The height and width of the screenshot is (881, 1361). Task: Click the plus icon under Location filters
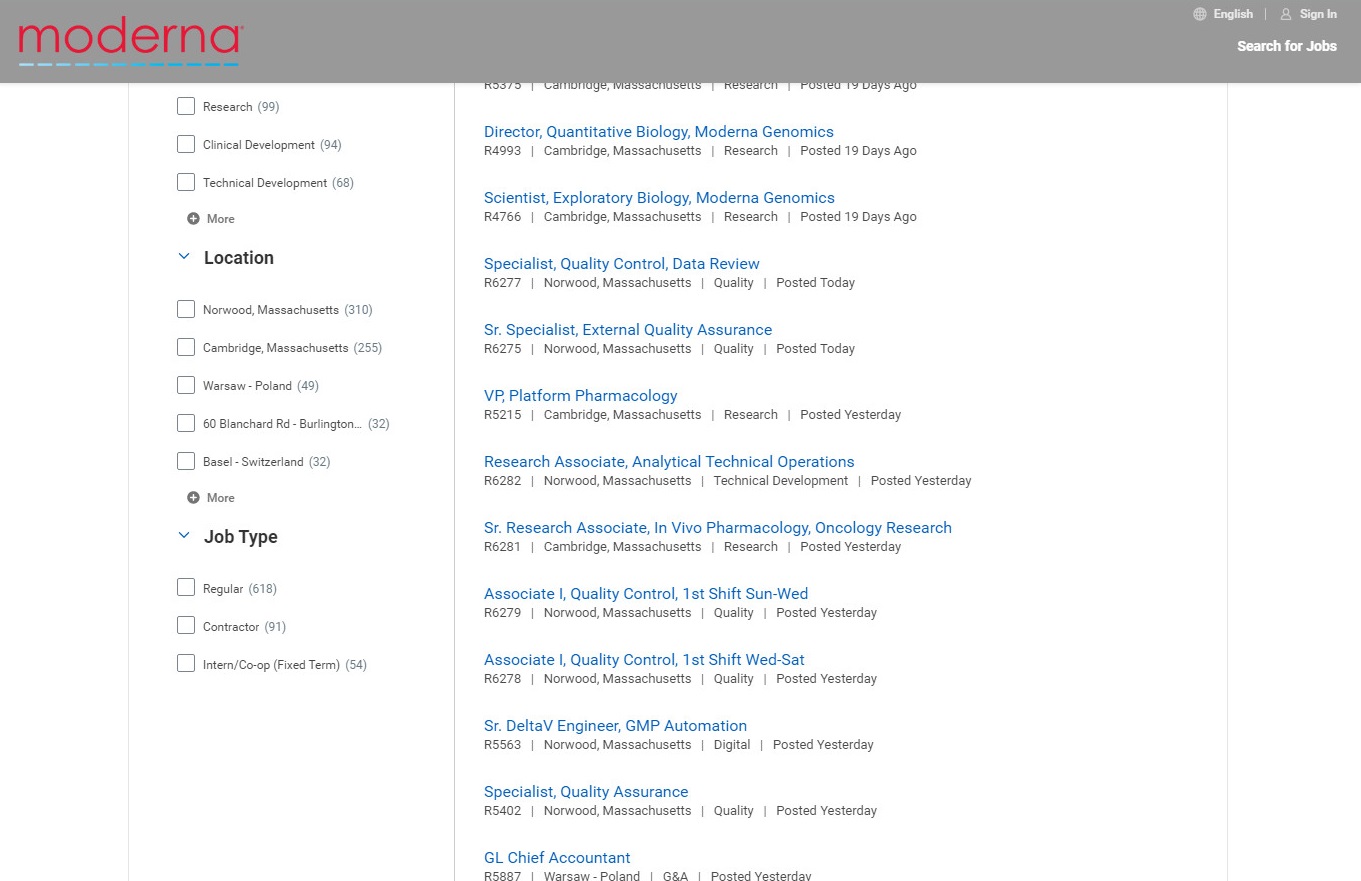tap(193, 498)
